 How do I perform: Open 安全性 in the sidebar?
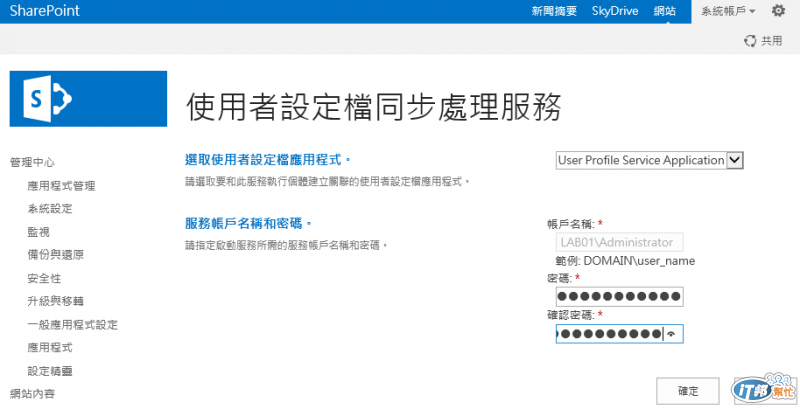44,278
